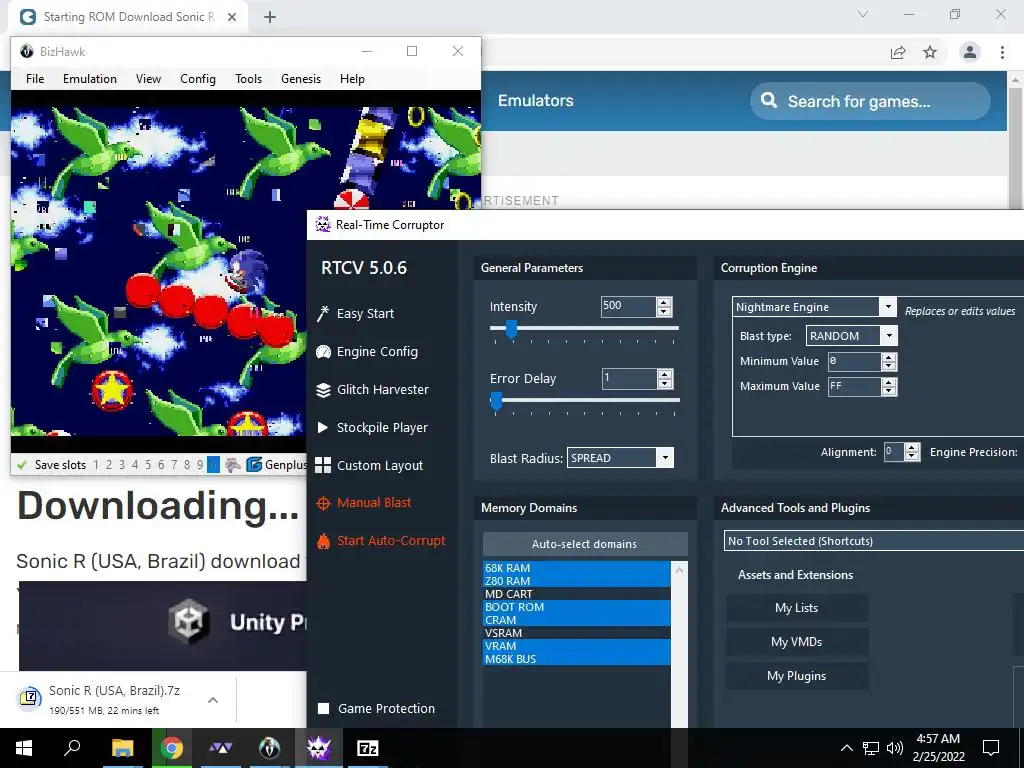
Task: Open the No Tool Selected (Shortcuts) dropdown
Action: (x=874, y=541)
